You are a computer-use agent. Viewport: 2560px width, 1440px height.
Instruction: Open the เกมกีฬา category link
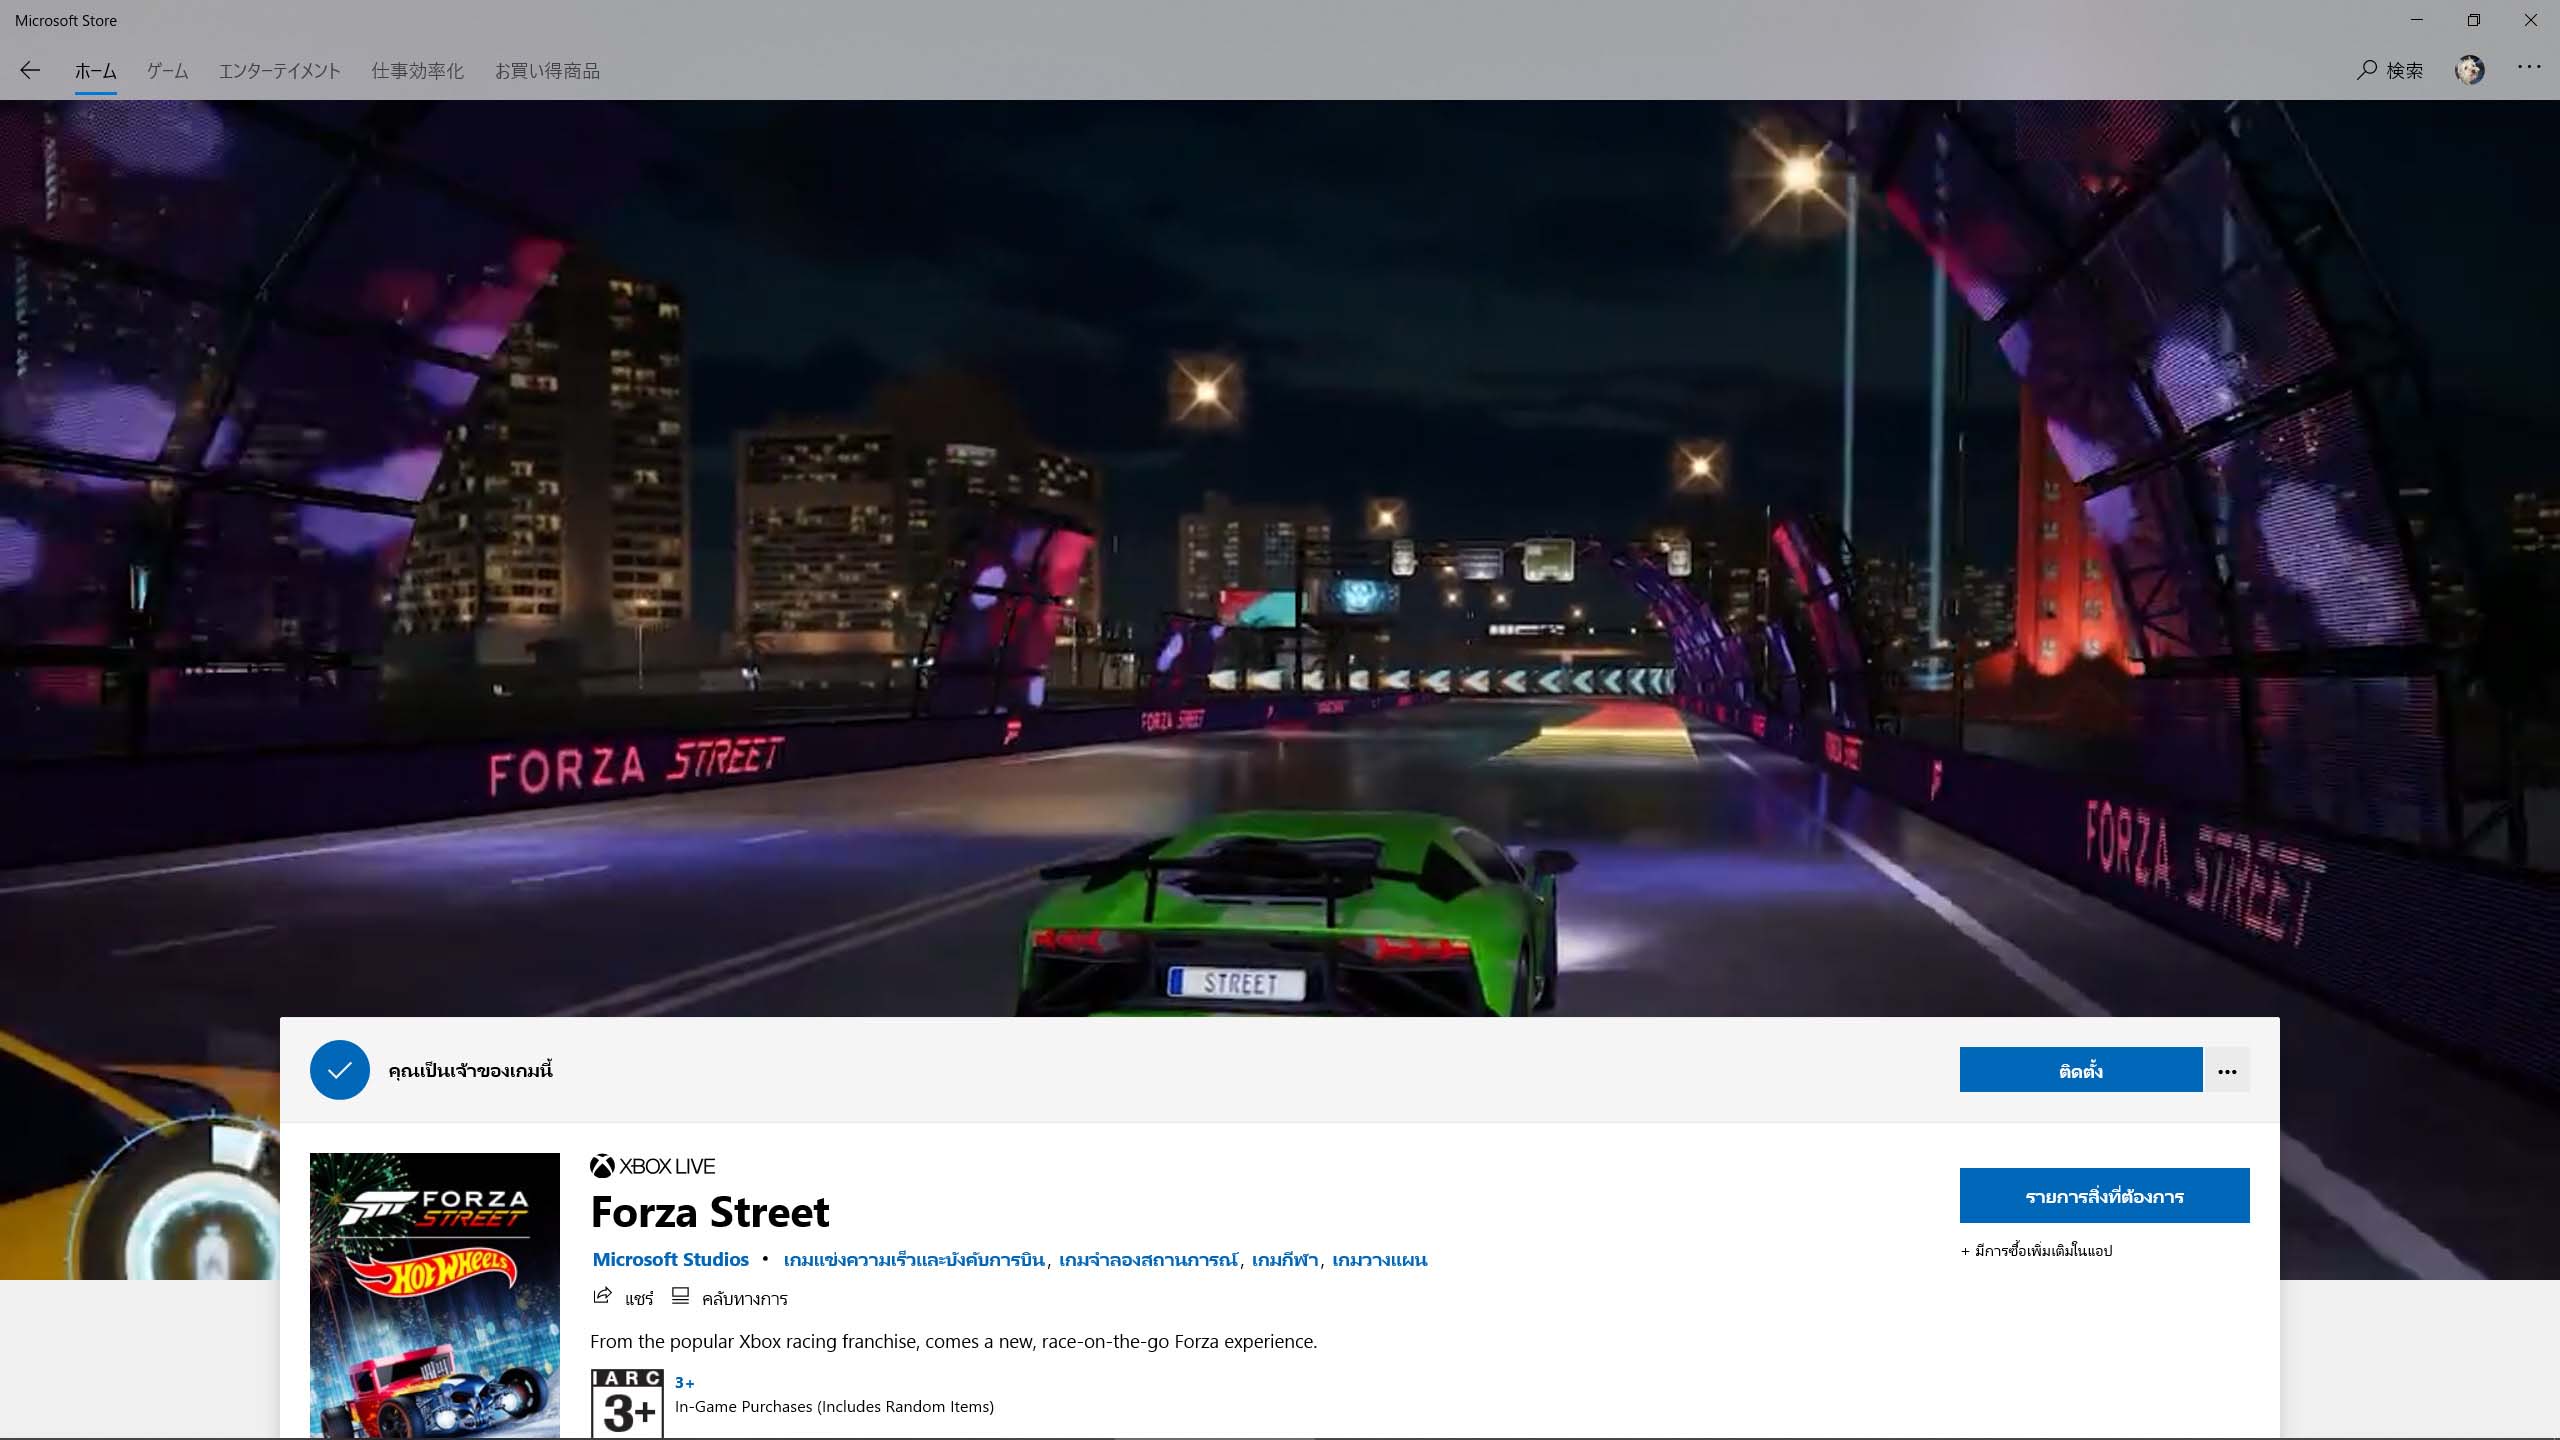1285,1260
